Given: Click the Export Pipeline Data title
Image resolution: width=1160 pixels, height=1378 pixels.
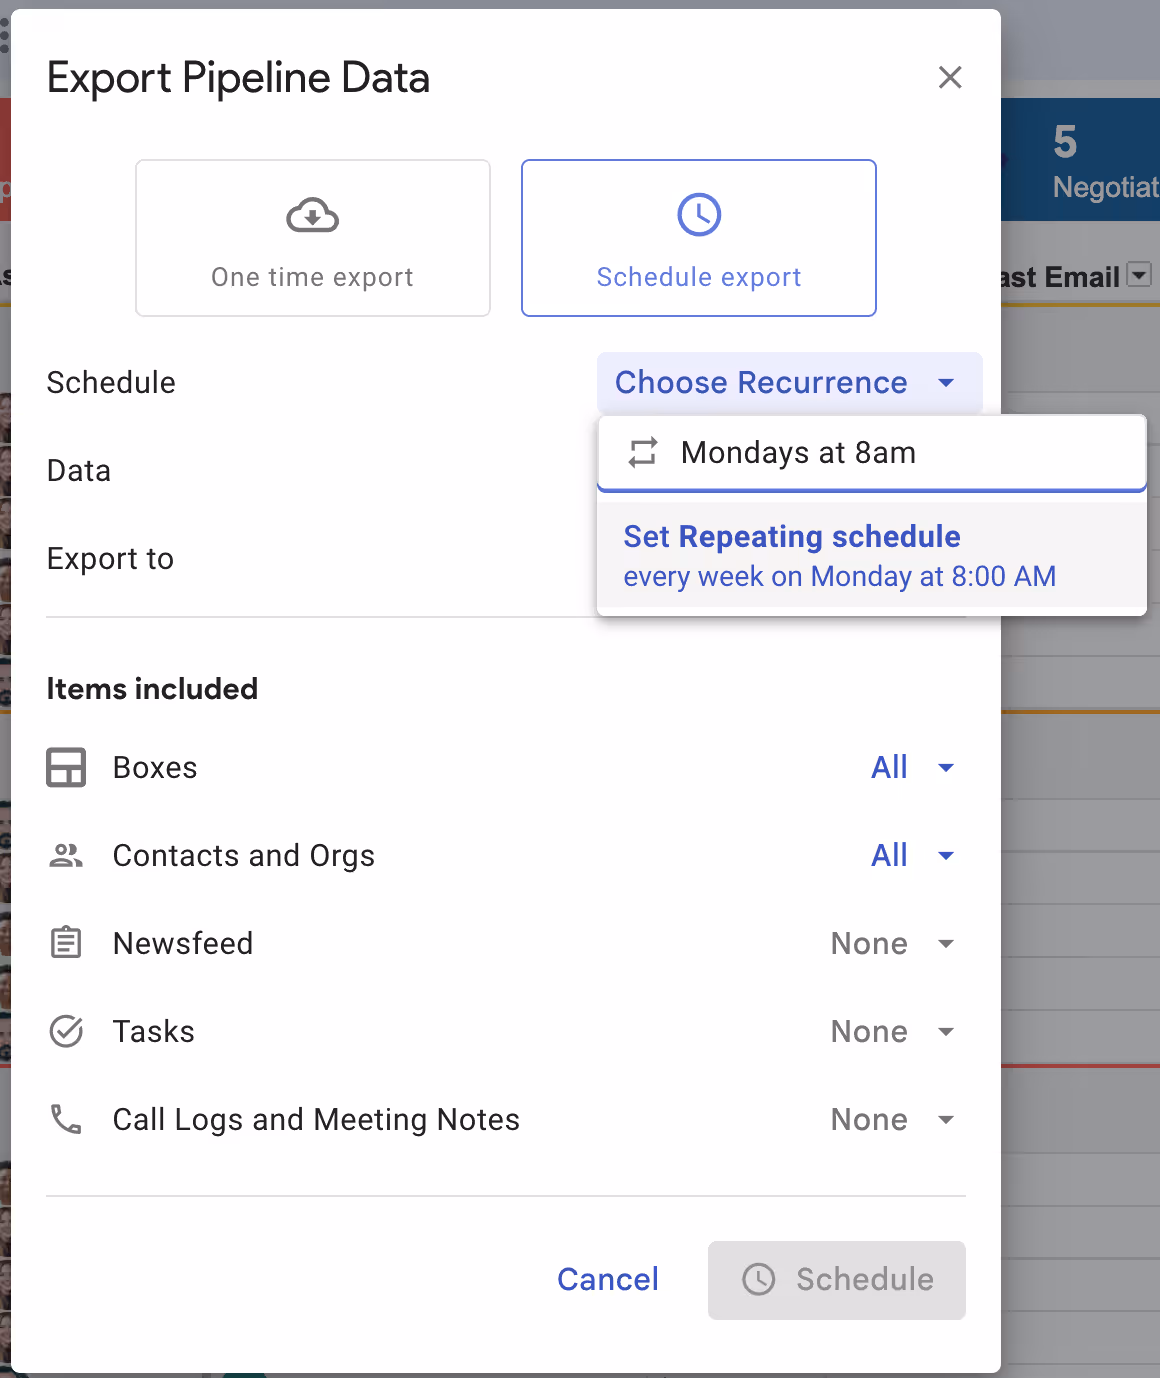Looking at the screenshot, I should coord(238,78).
